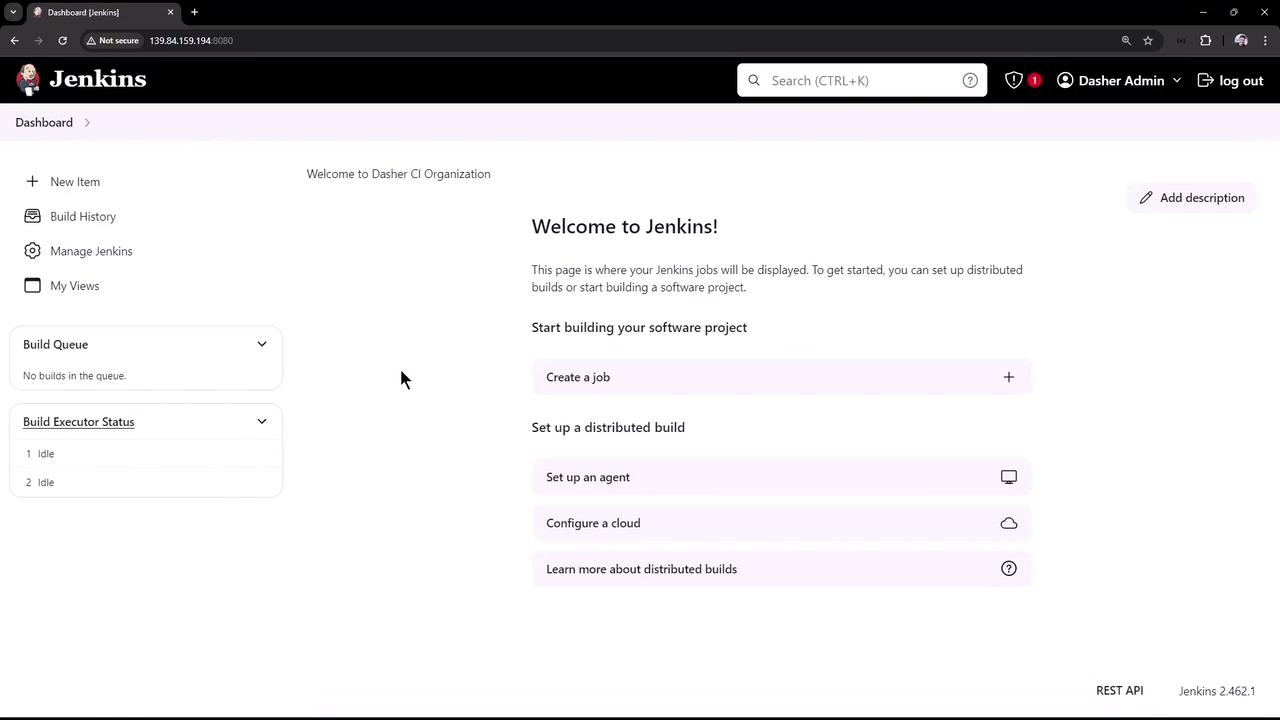This screenshot has height=720, width=1280.
Task: Select executor 2 Idle row
Action: (146, 482)
